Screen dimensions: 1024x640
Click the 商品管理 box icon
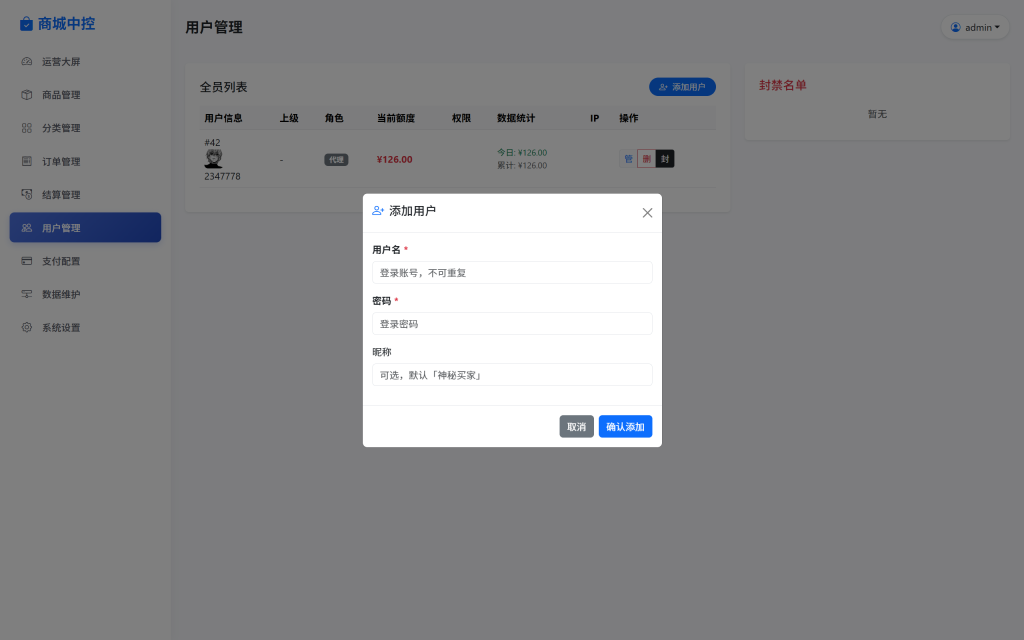point(26,94)
